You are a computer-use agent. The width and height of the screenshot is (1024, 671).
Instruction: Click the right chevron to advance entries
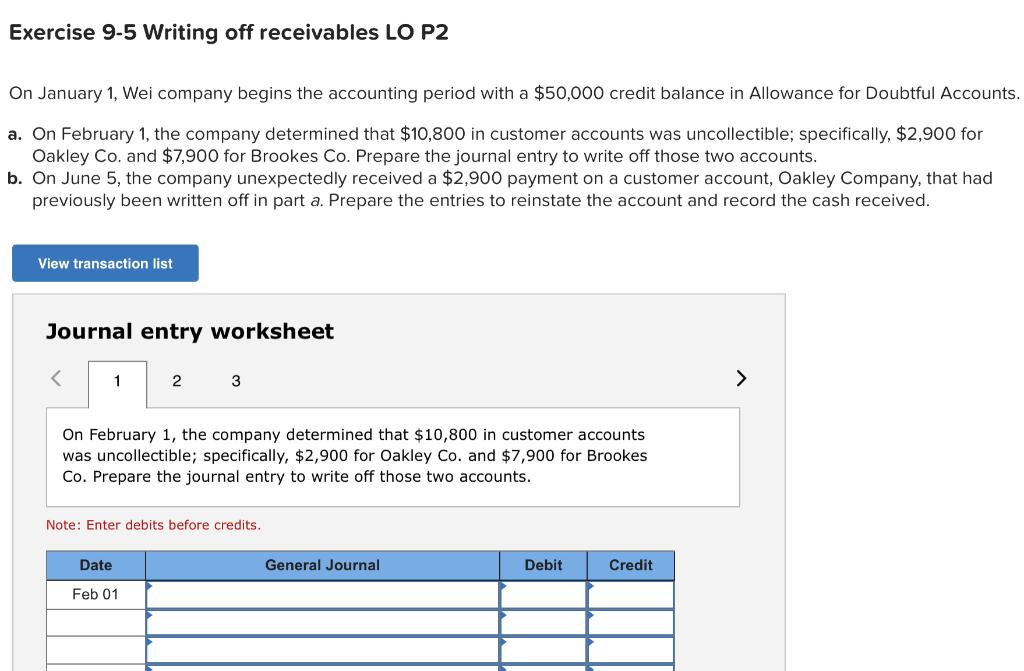739,377
